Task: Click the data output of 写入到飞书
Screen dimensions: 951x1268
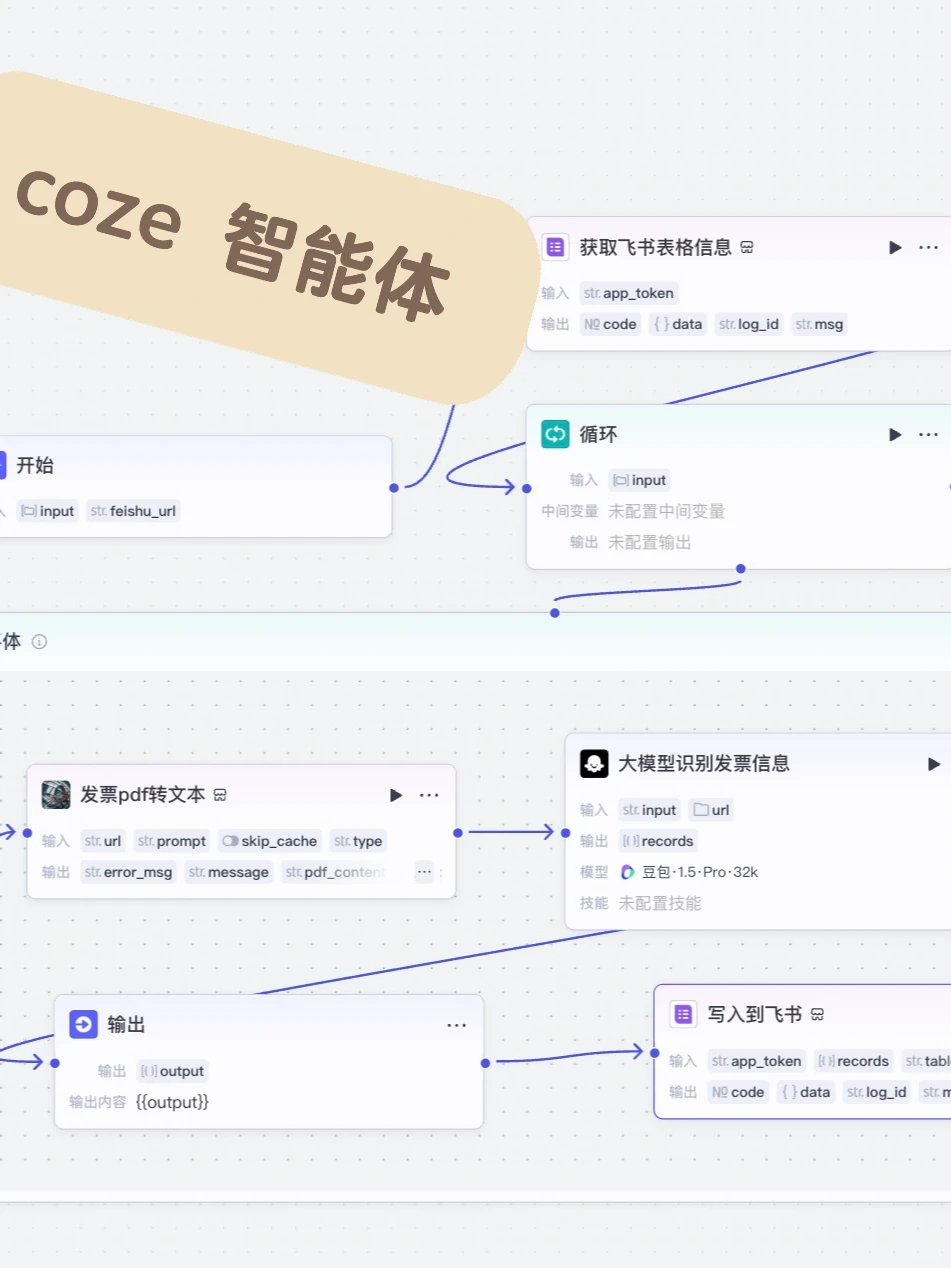Action: click(x=805, y=1092)
